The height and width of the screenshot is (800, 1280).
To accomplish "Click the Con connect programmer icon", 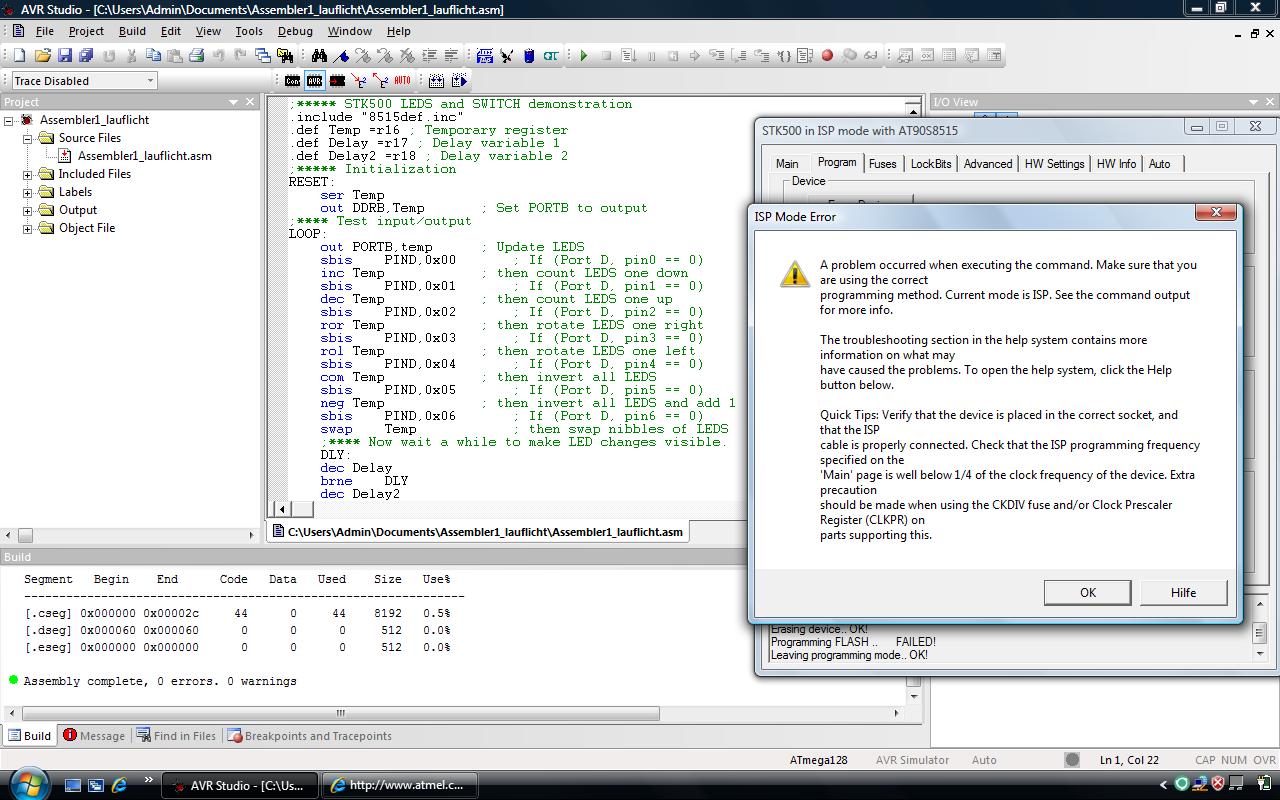I will pos(293,80).
